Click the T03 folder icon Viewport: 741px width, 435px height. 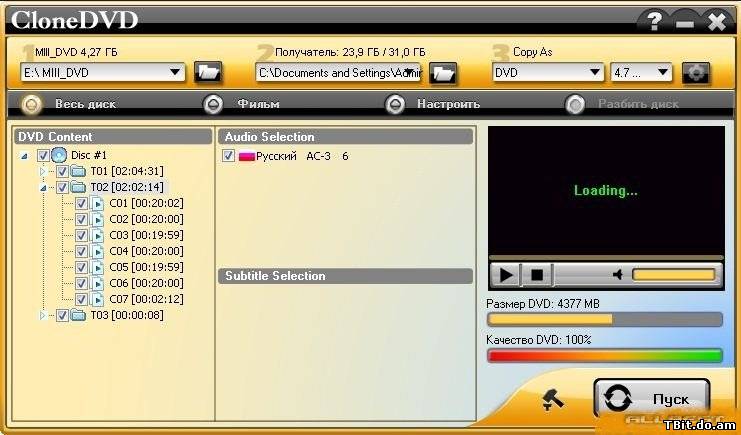point(78,315)
